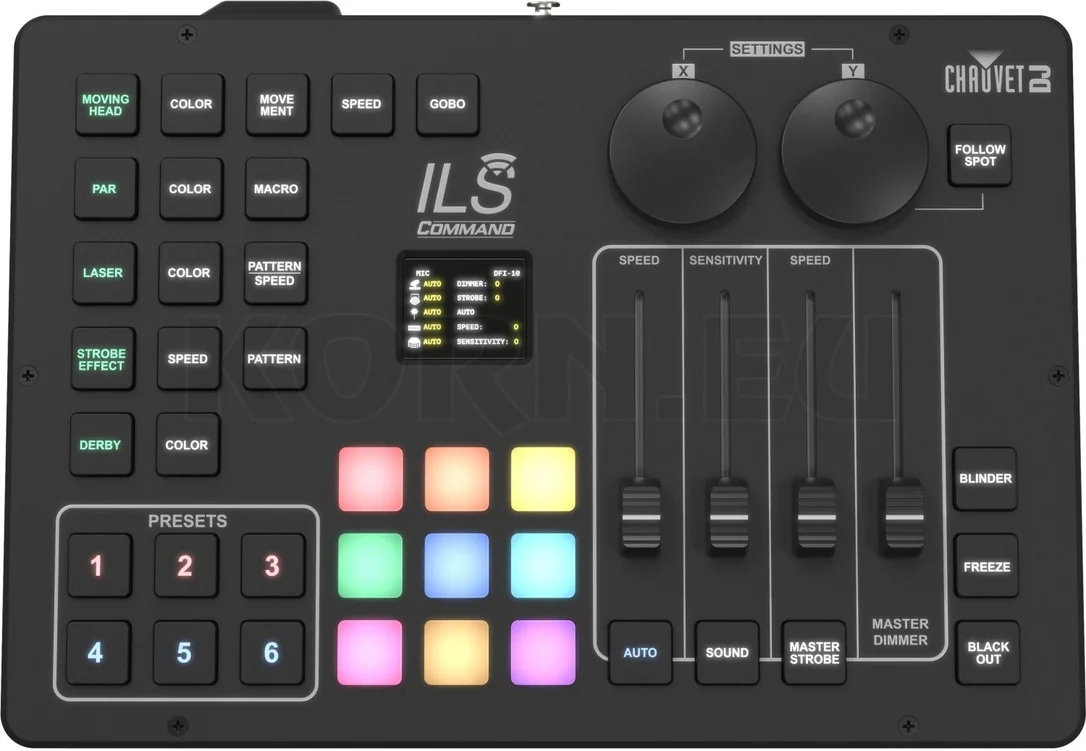Click the Master Dimmer fader handle

904,516
